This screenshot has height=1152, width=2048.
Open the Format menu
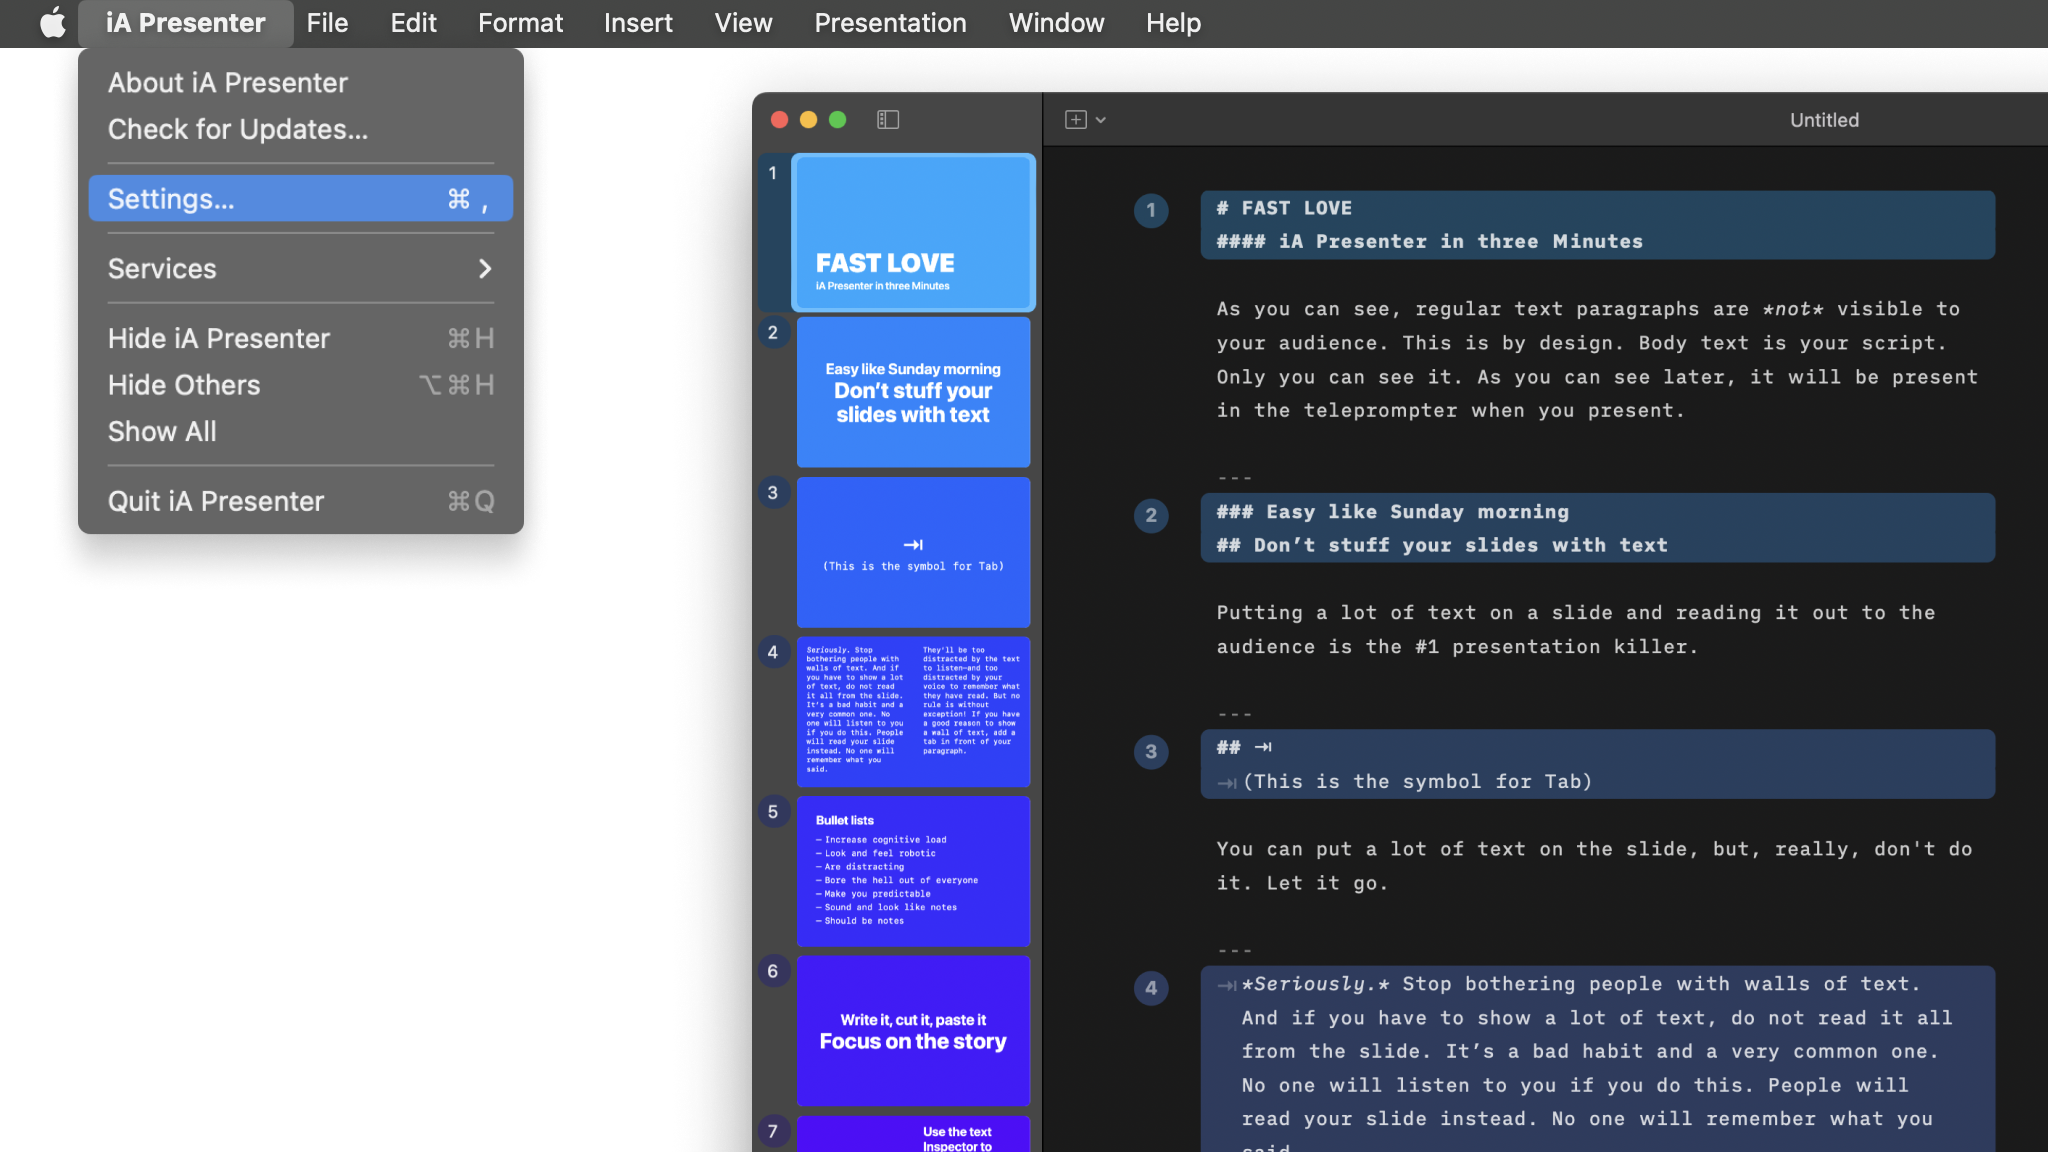point(520,23)
